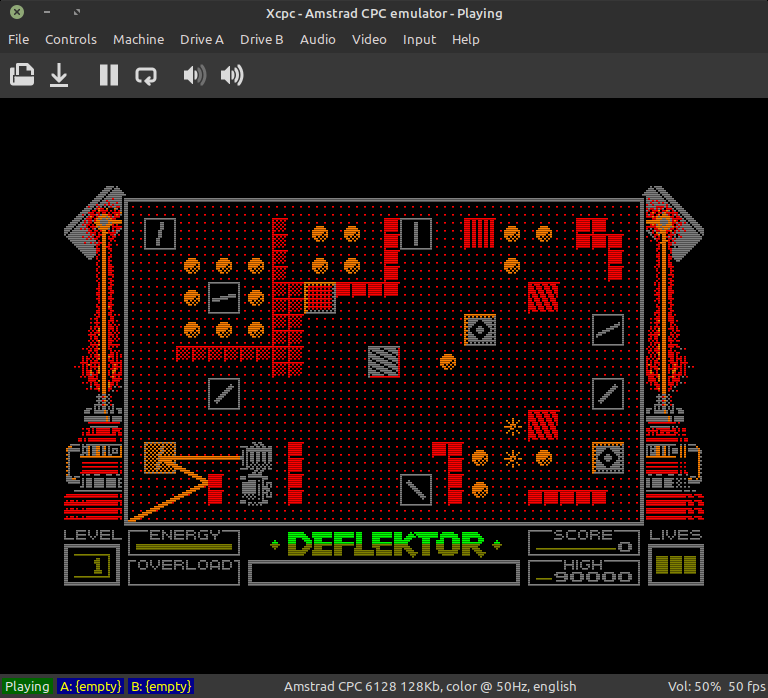Close the Xcpc emulator window
Screen dimensions: 768x698
tap(17, 12)
